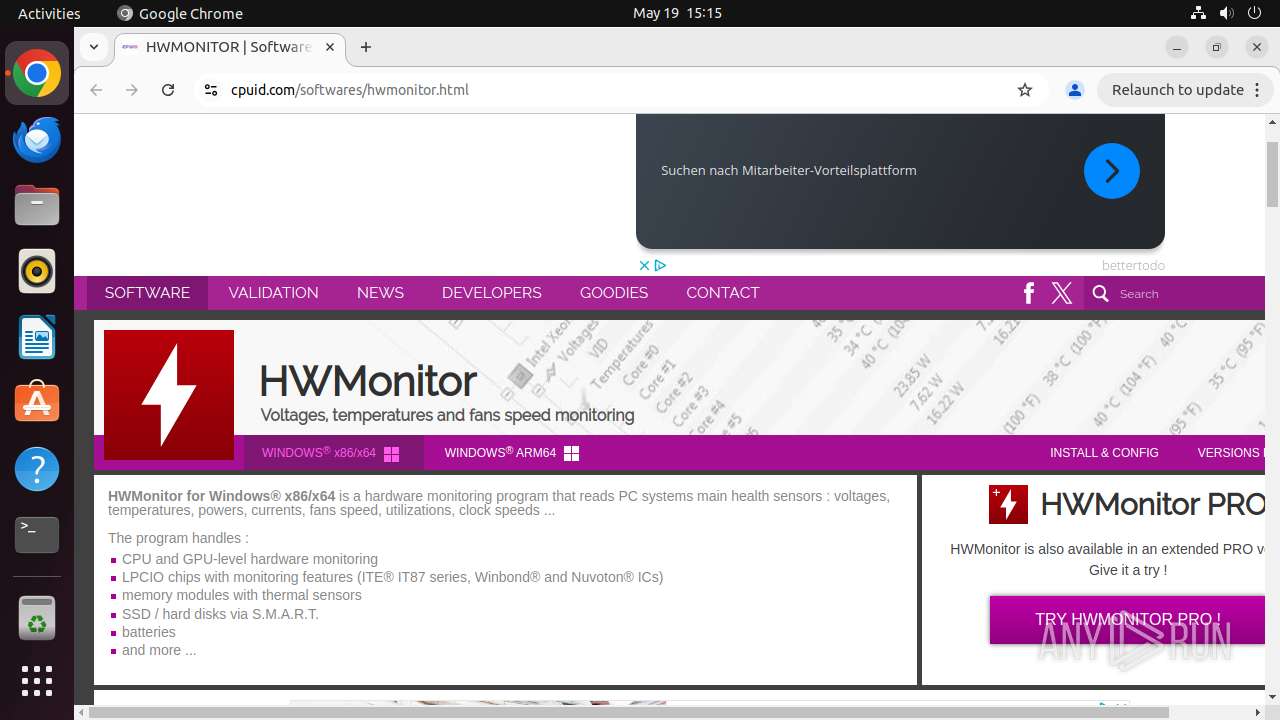Launch LibreOffice Writer from the dock
This screenshot has height=720, width=1280.
click(37, 337)
